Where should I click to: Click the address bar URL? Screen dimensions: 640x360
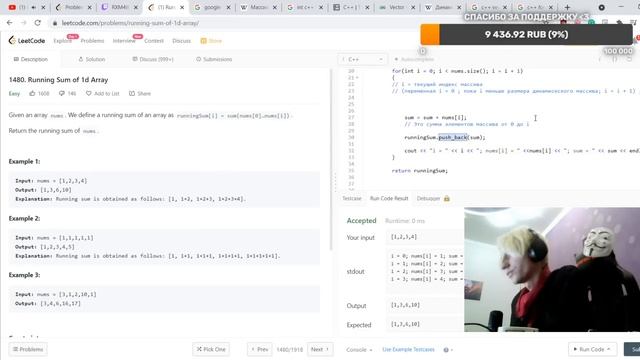click(x=130, y=23)
